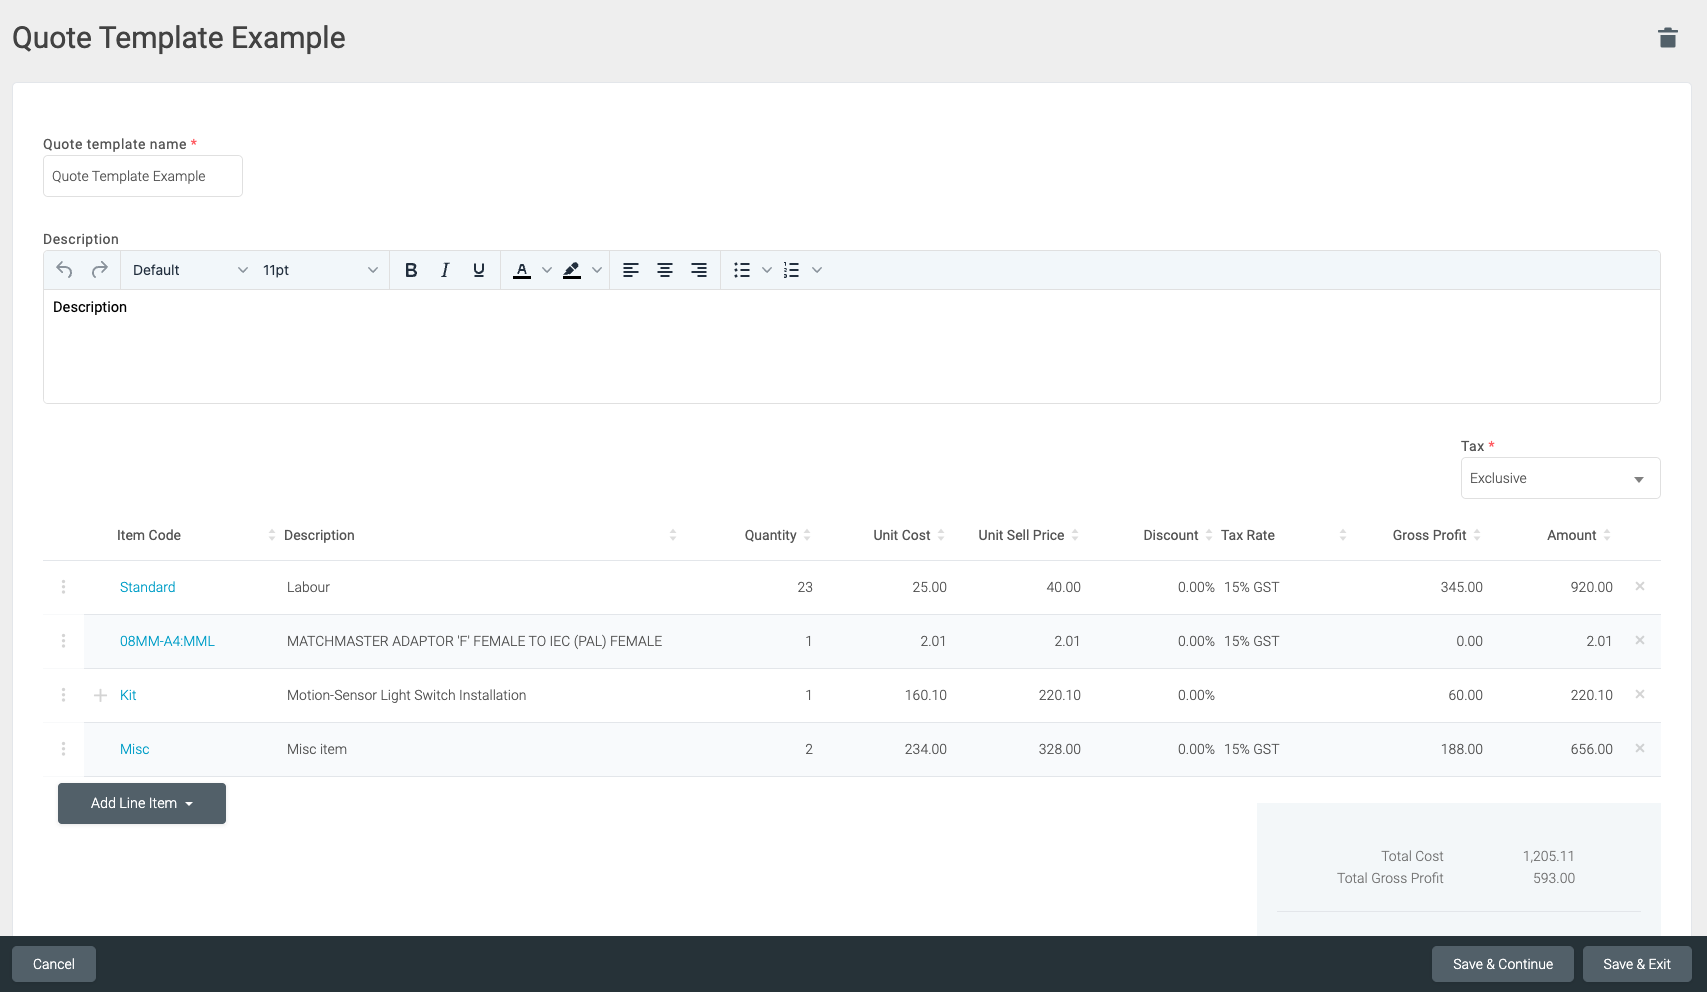Open the Misc item link
1707x992 pixels.
coord(135,749)
